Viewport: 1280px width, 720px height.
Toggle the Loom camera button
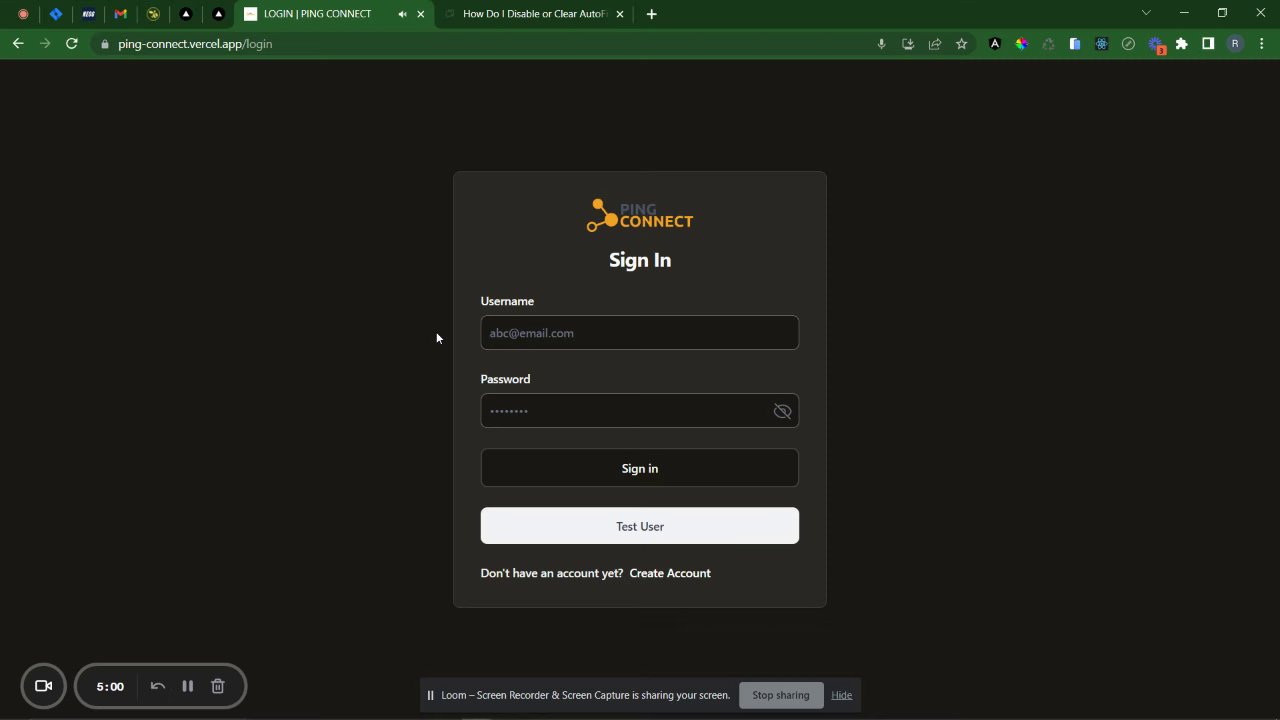[x=43, y=686]
